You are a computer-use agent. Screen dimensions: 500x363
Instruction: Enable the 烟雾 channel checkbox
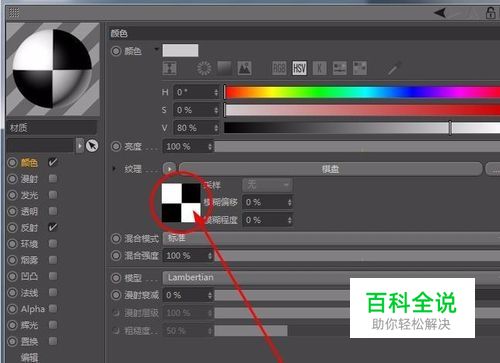(53, 260)
